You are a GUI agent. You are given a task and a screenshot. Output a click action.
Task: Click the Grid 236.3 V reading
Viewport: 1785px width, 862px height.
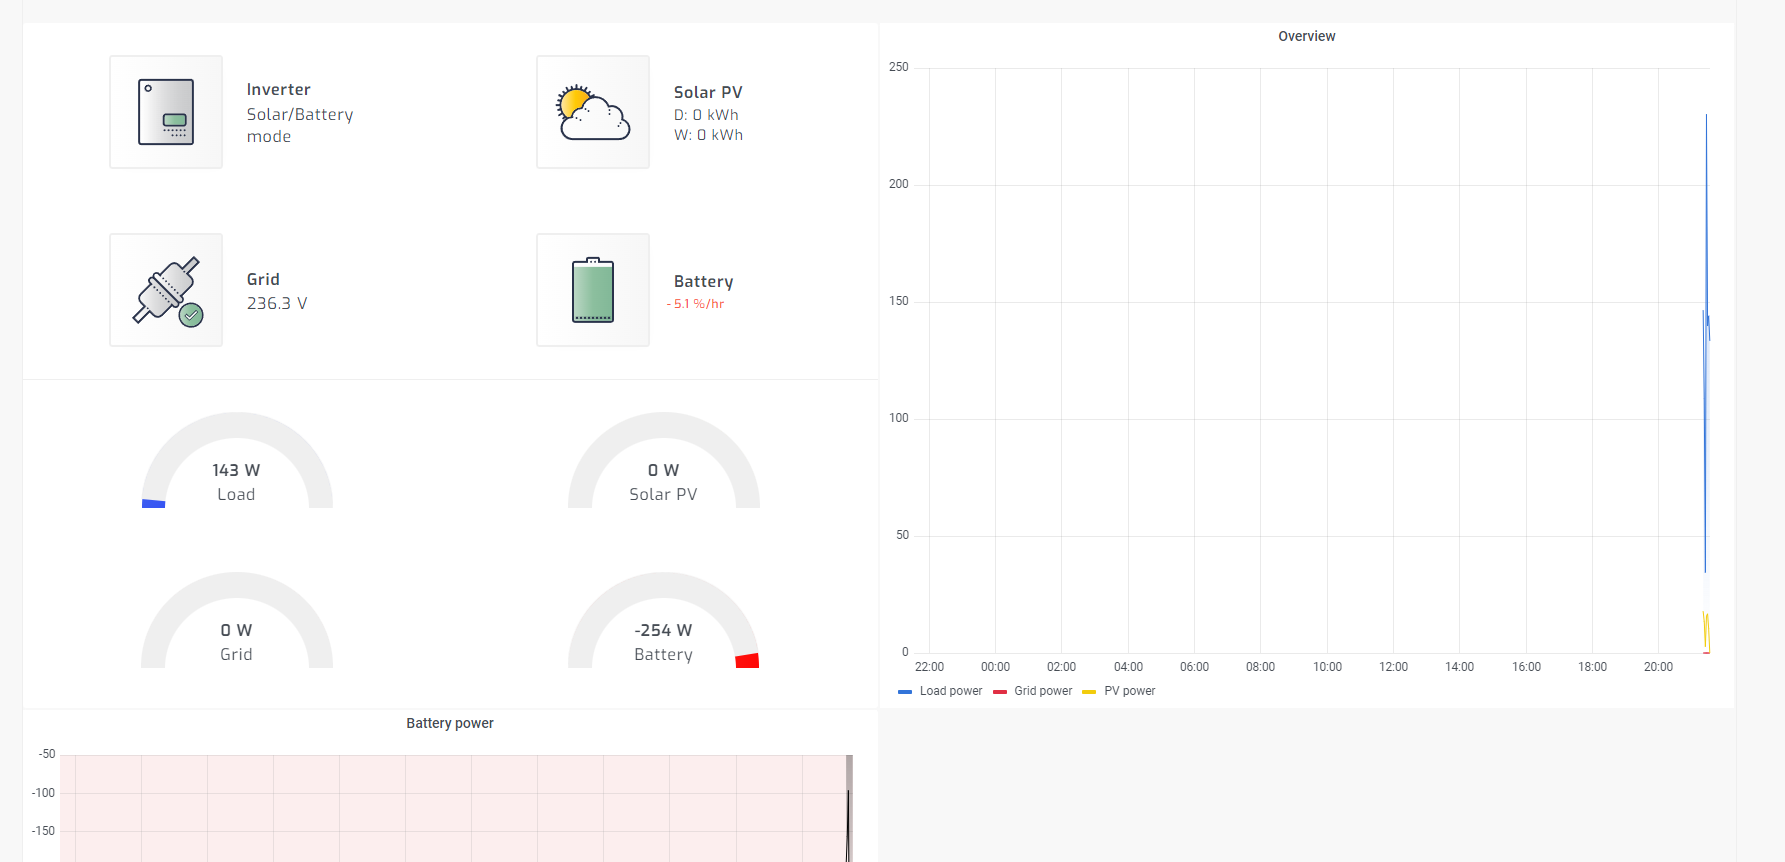[277, 303]
